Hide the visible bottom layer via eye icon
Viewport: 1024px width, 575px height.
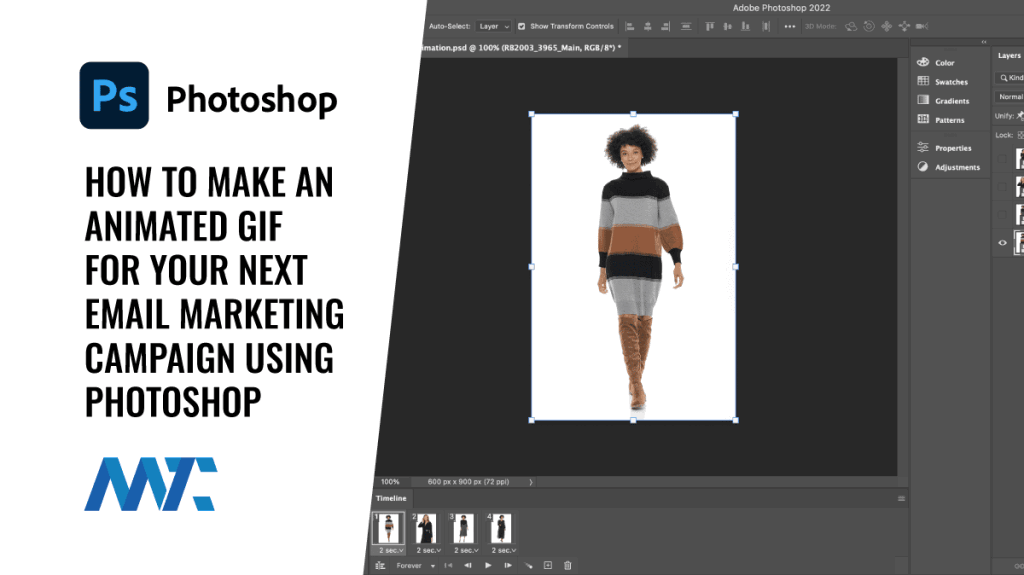(1002, 242)
